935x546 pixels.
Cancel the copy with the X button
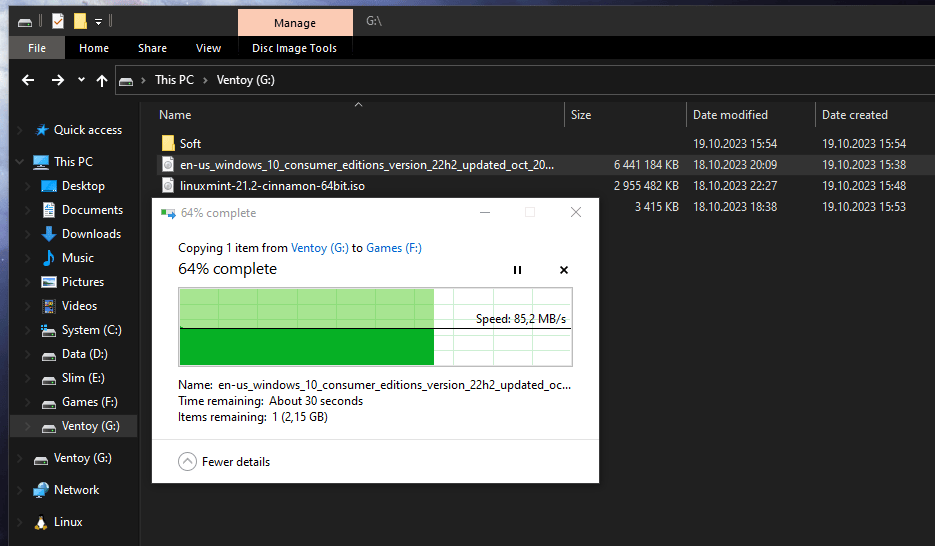(563, 270)
